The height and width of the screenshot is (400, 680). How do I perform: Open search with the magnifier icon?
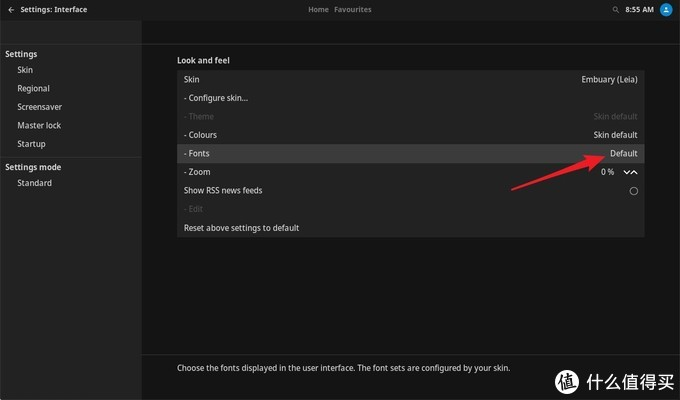click(615, 9)
